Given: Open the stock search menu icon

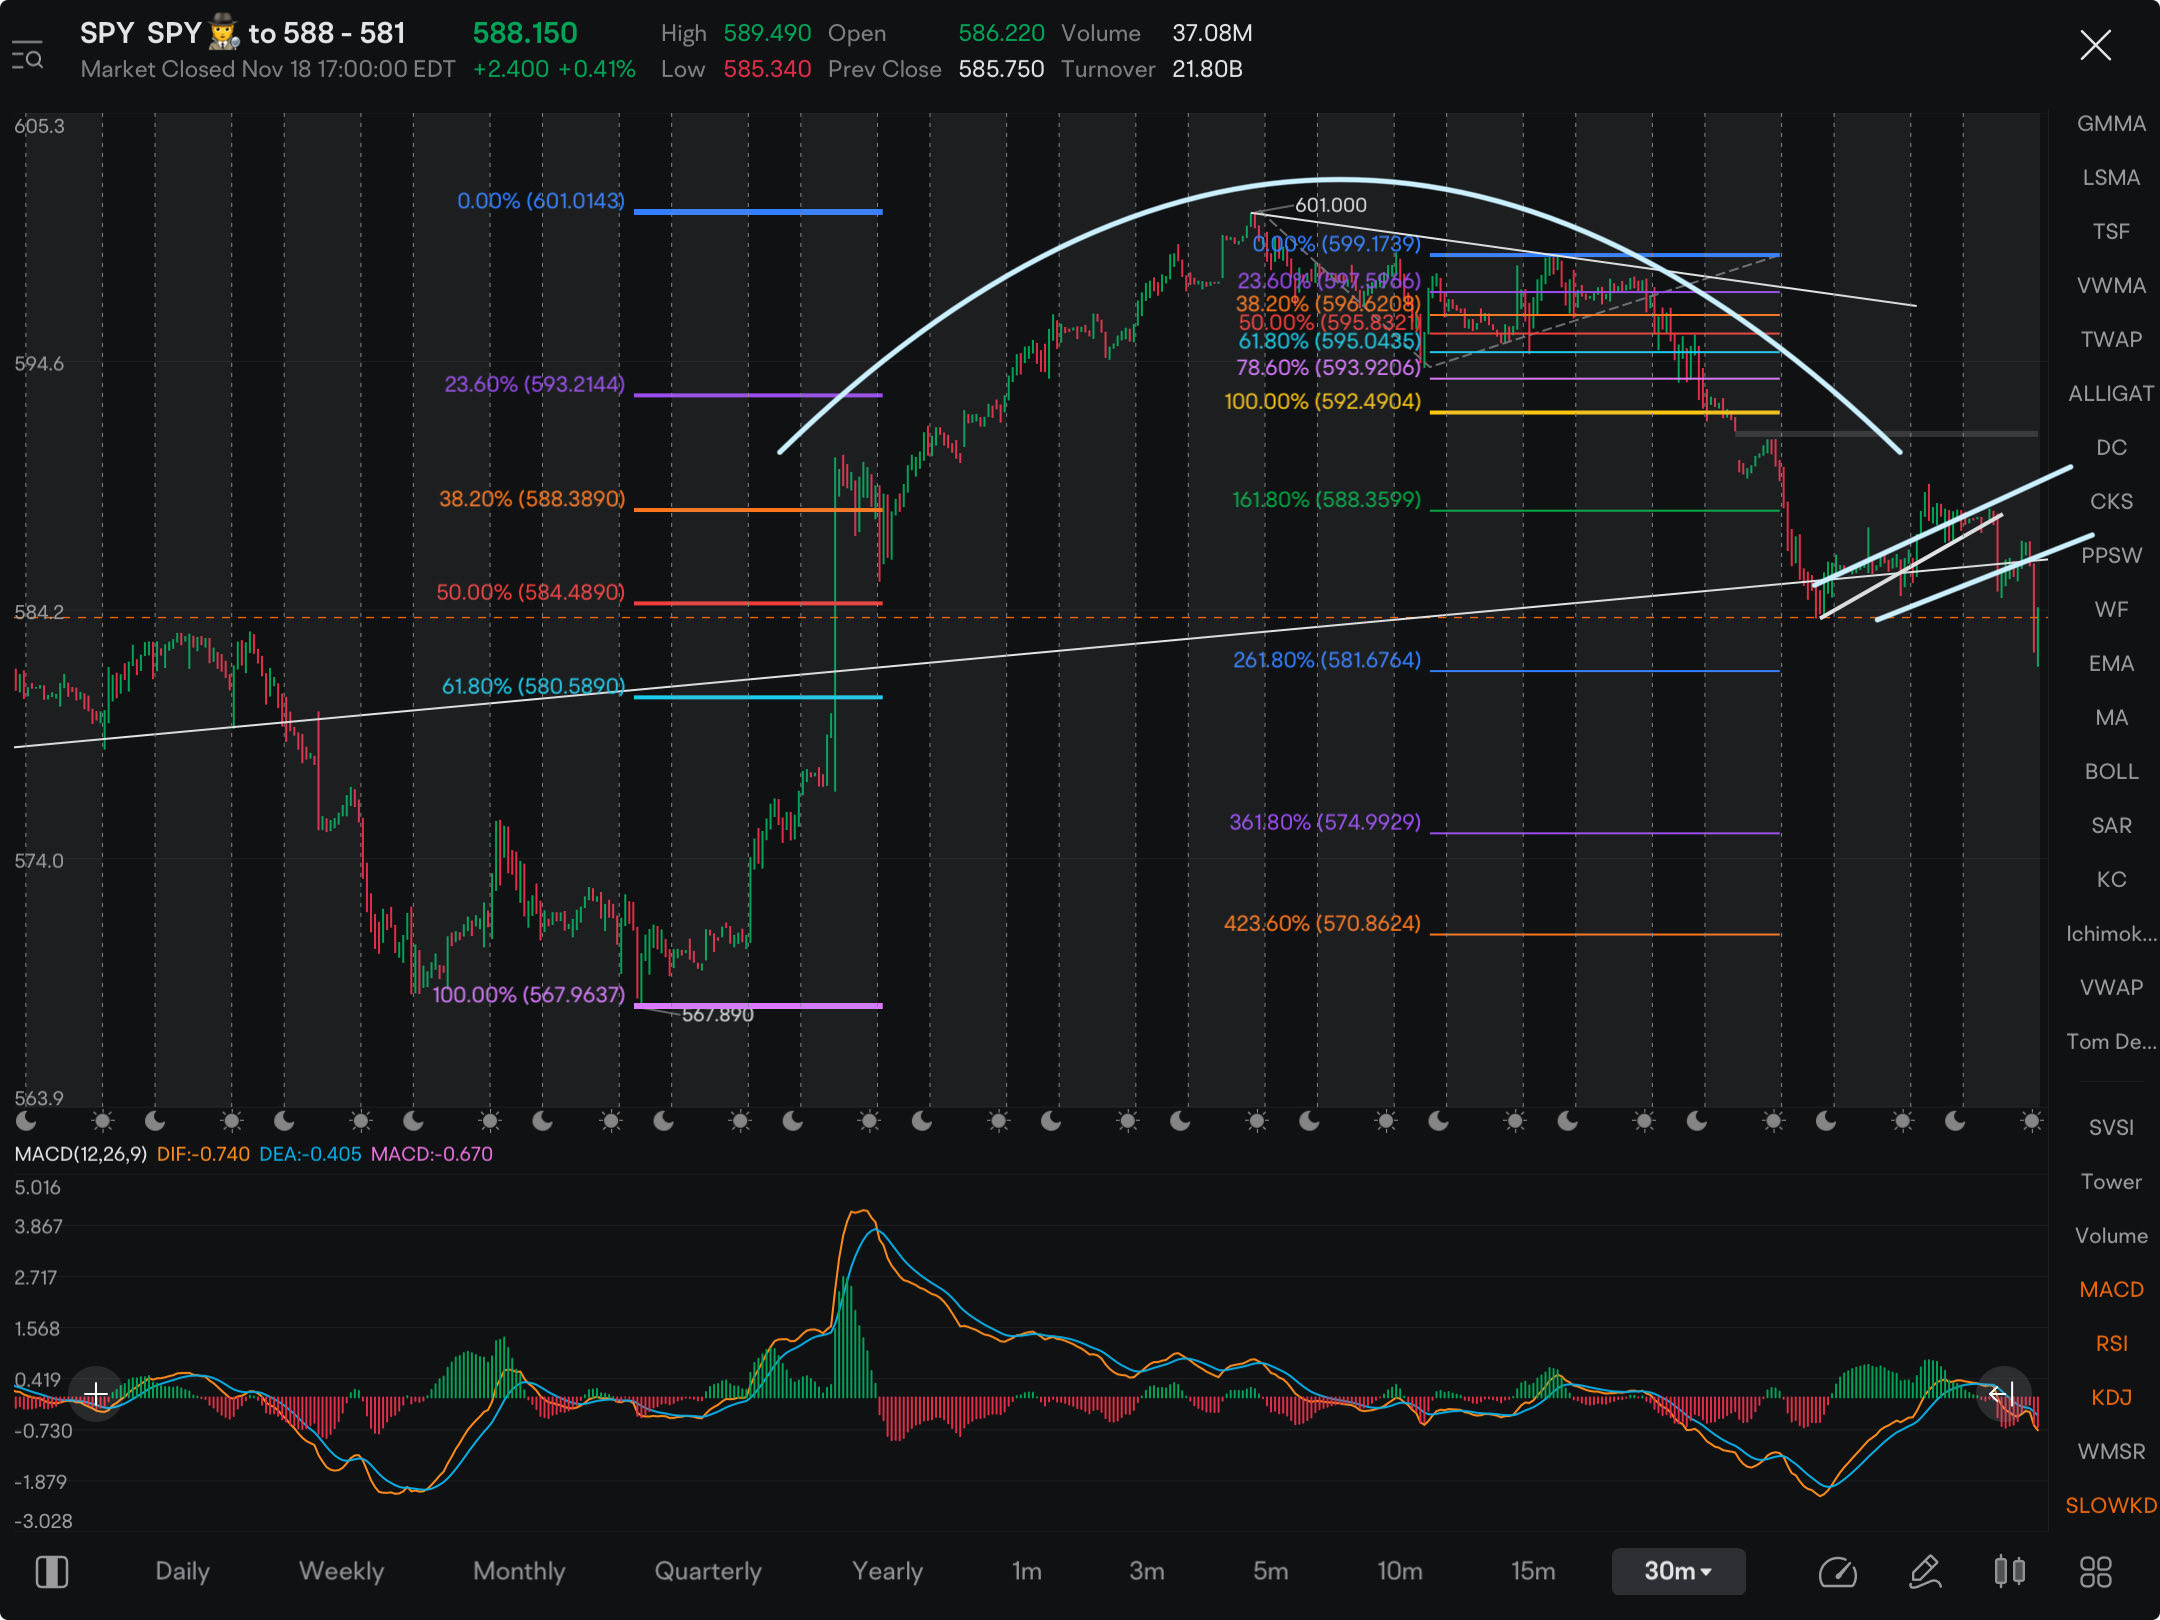Looking at the screenshot, I should pos(28,56).
